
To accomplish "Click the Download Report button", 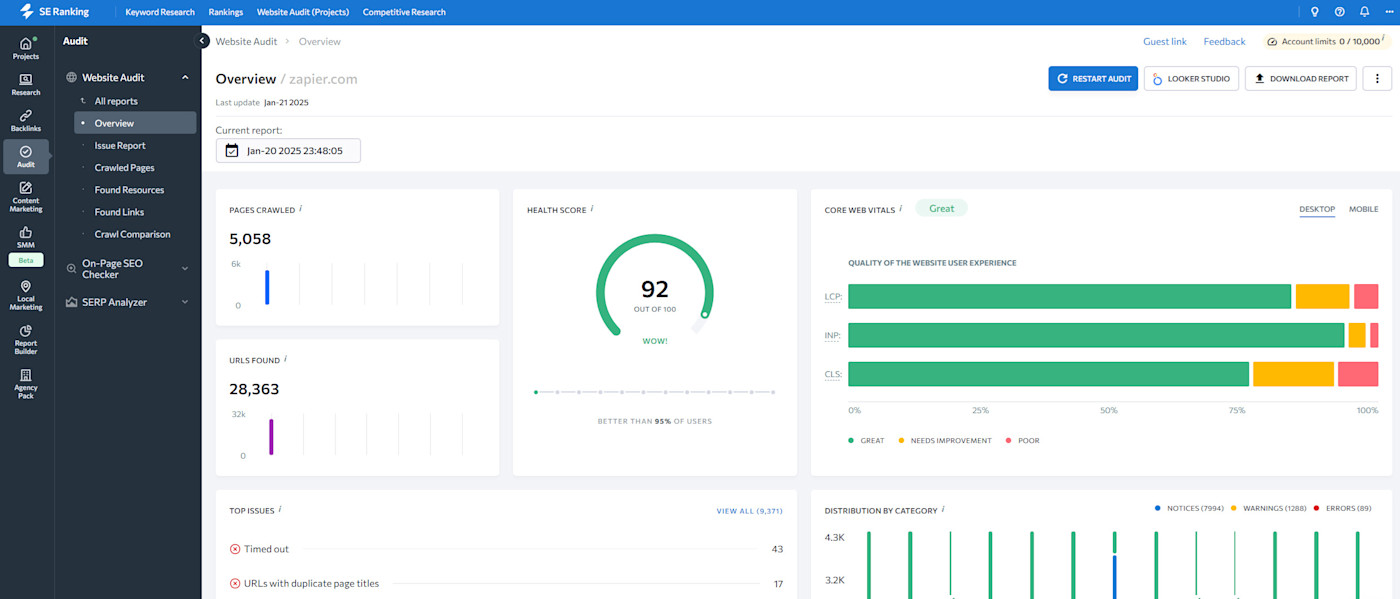I will tap(1301, 79).
